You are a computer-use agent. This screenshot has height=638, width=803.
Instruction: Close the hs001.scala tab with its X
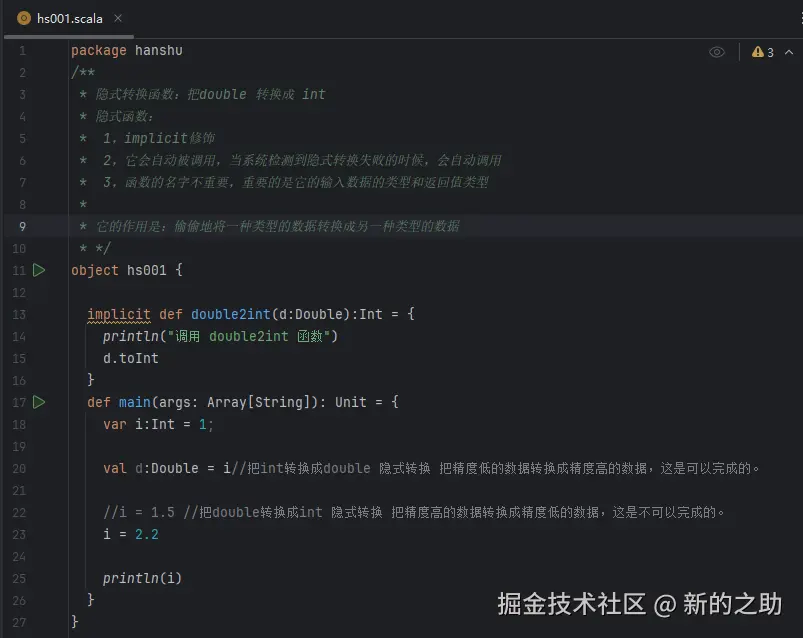118,17
